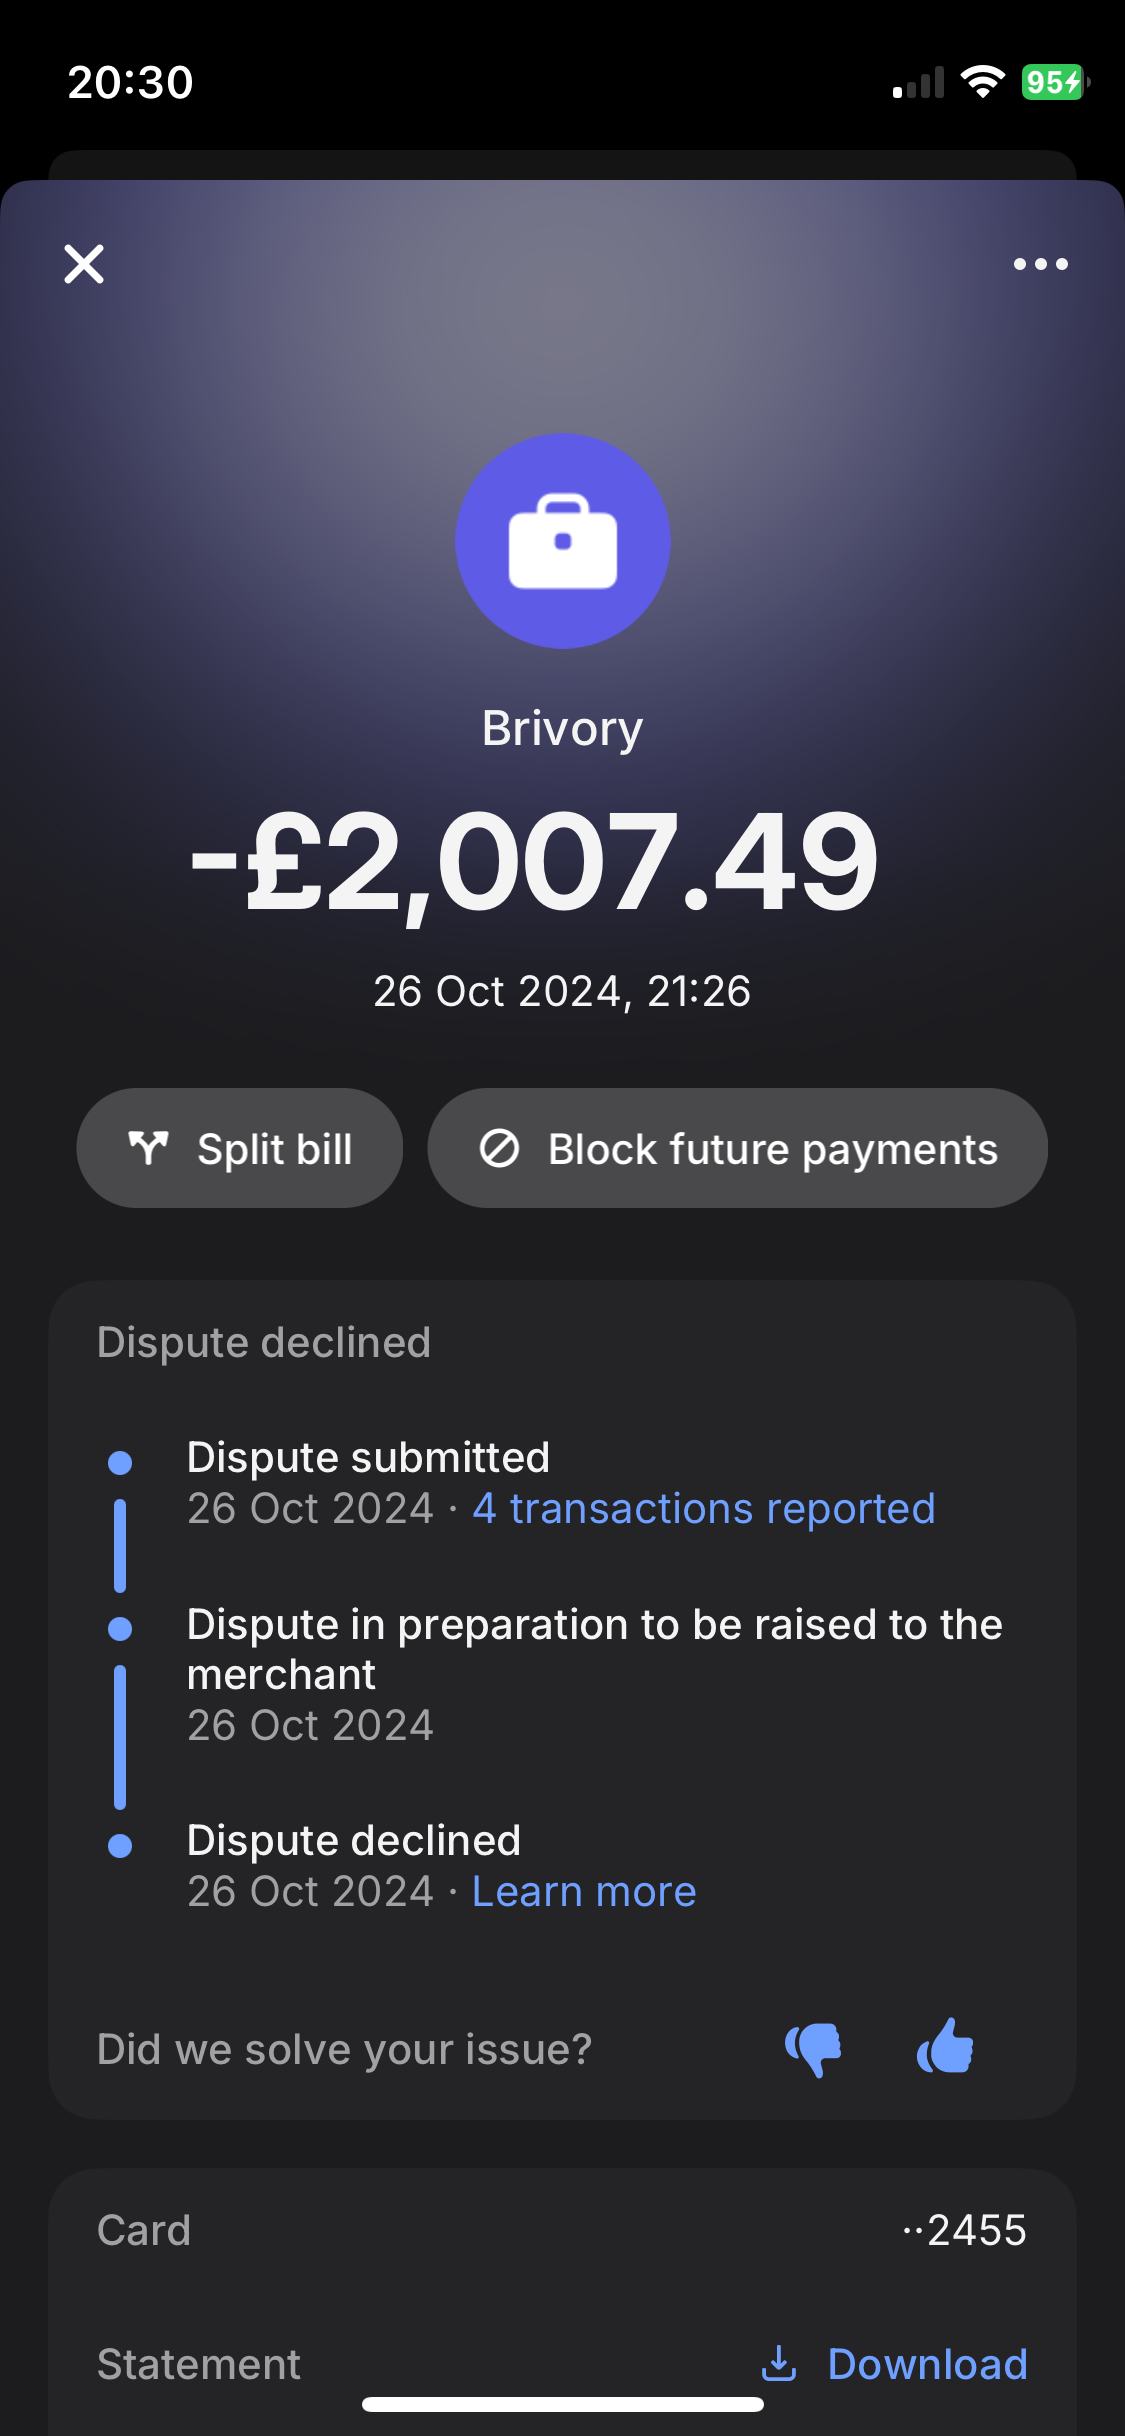Open Learn more about declined dispute
Viewport: 1125px width, 2436px height.
pos(584,1891)
